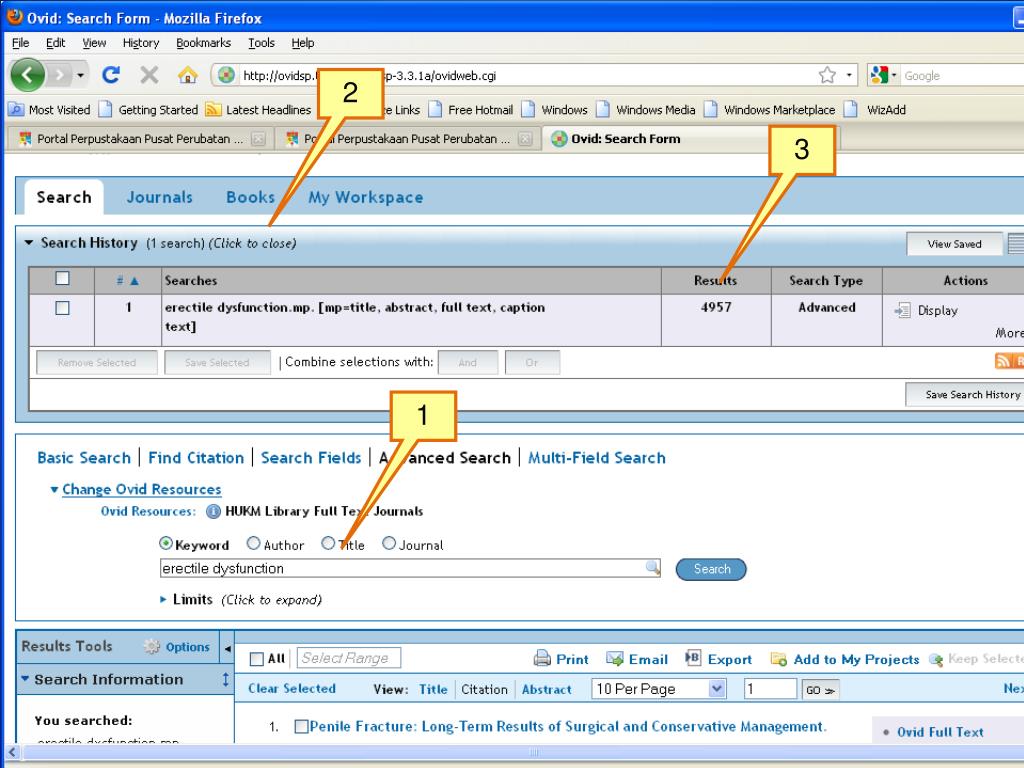Screen dimensions: 1024x768
Task: Click the Search Fields link
Action: [311, 458]
